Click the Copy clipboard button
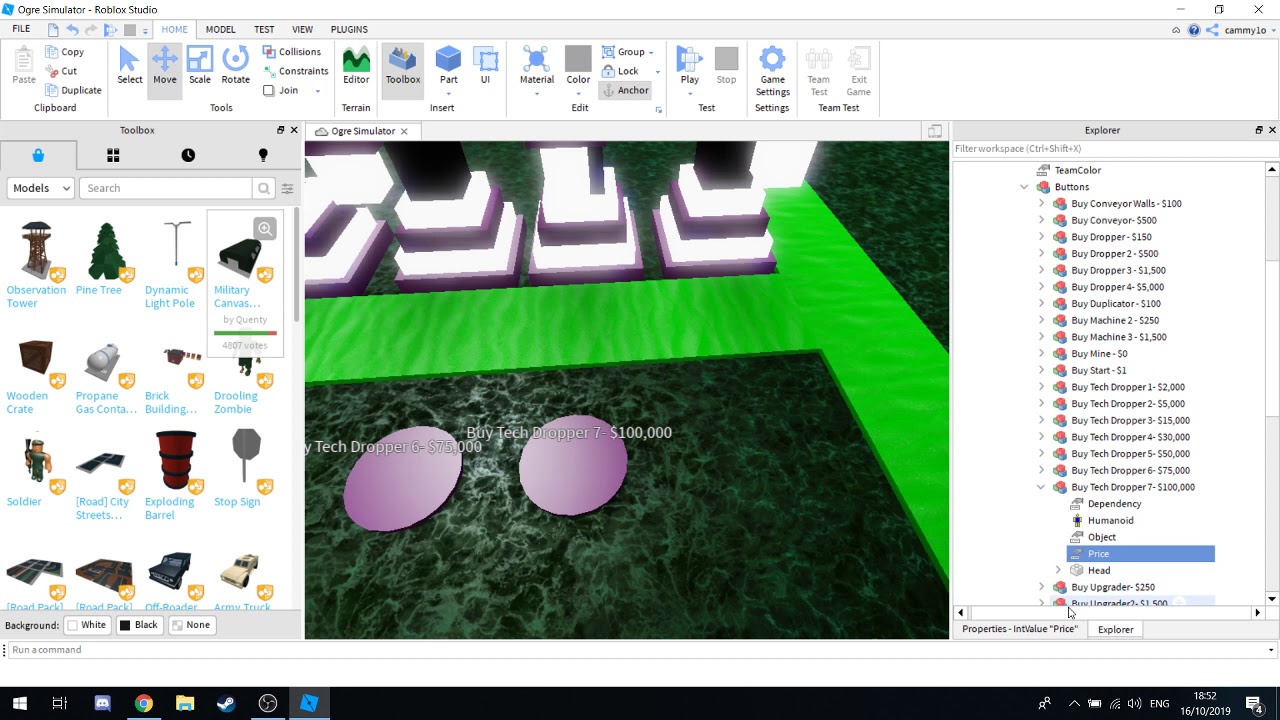 [x=63, y=52]
